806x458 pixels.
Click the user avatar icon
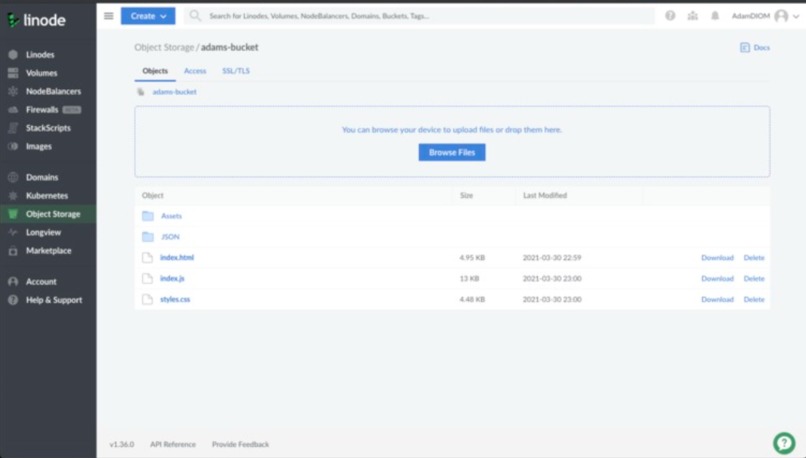[x=781, y=16]
